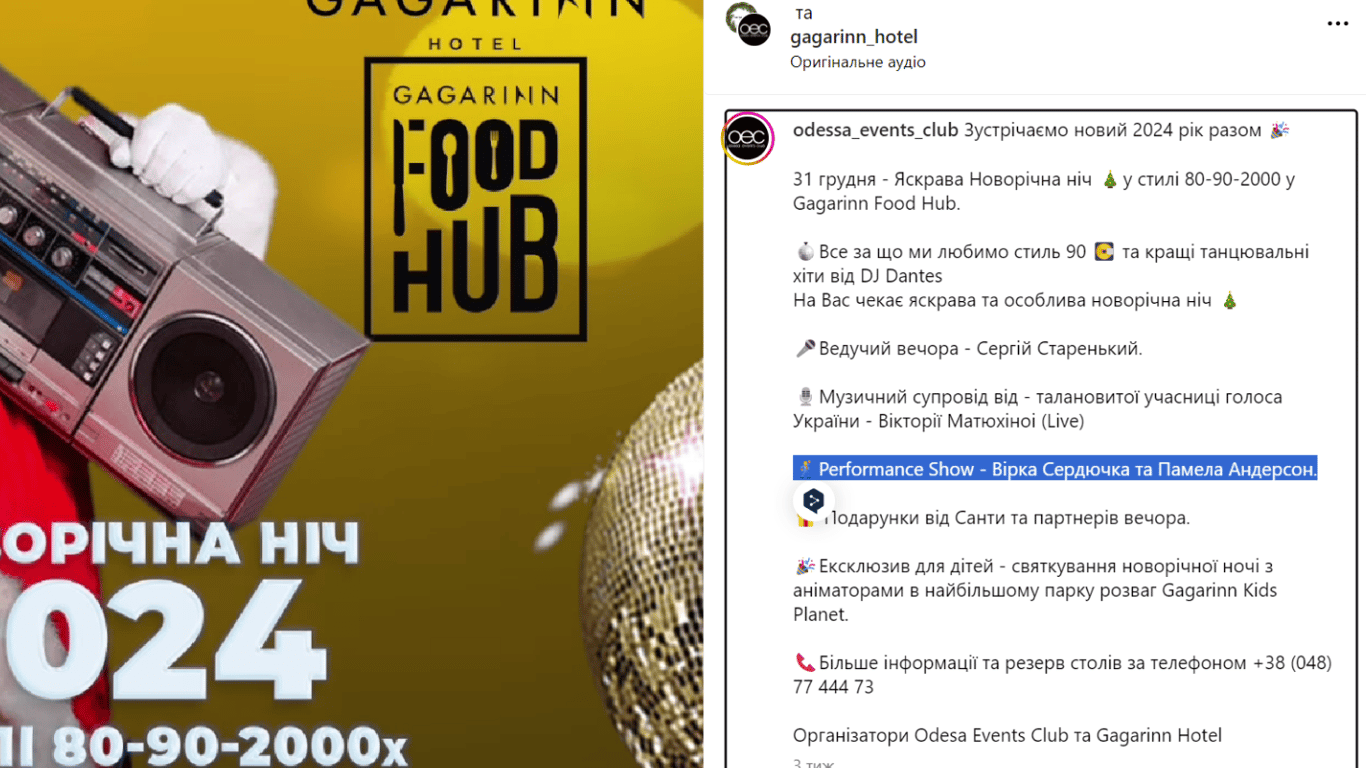Open odessa_events_club story-ring avatar in caption
Screen dimensions: 1366x768
[747, 138]
